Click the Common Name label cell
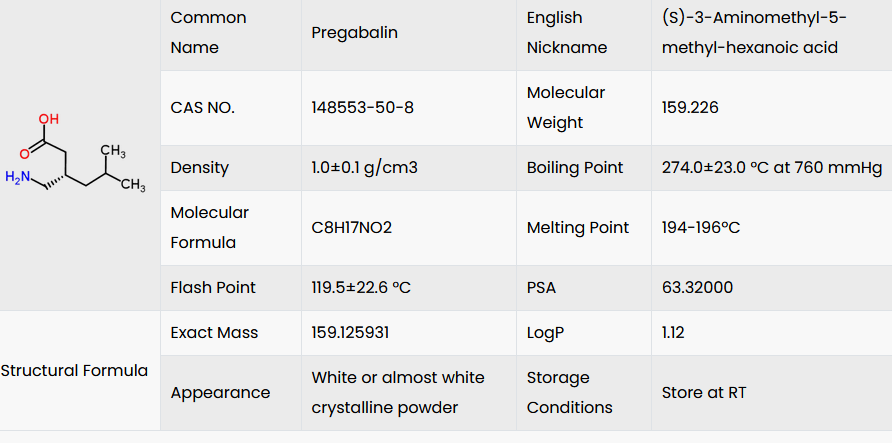 [x=208, y=33]
